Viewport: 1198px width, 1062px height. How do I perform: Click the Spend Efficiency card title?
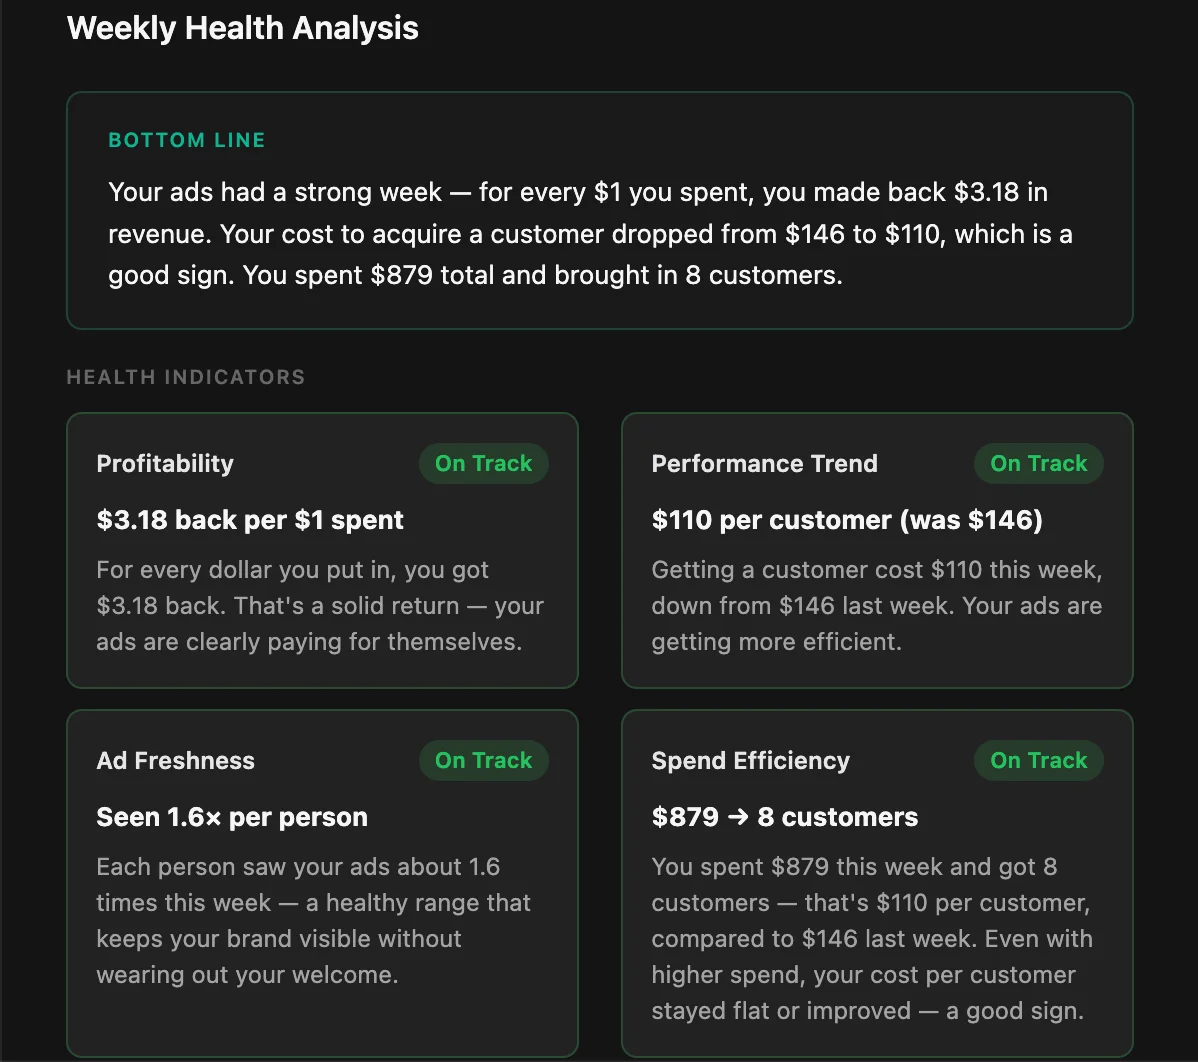click(x=750, y=760)
